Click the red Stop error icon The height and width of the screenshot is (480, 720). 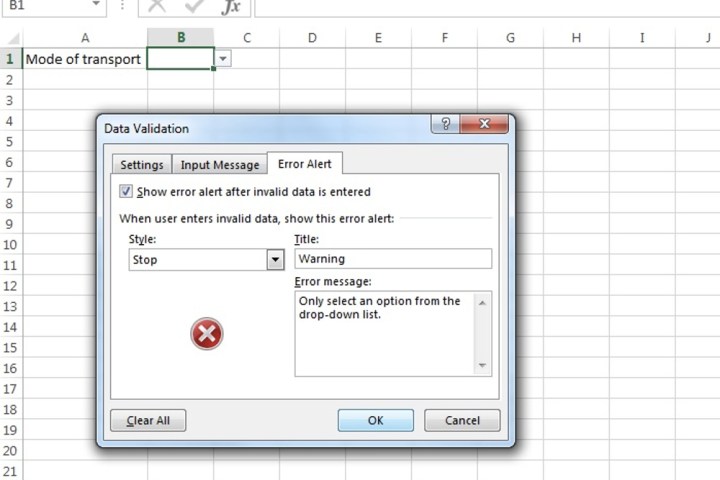pos(207,334)
